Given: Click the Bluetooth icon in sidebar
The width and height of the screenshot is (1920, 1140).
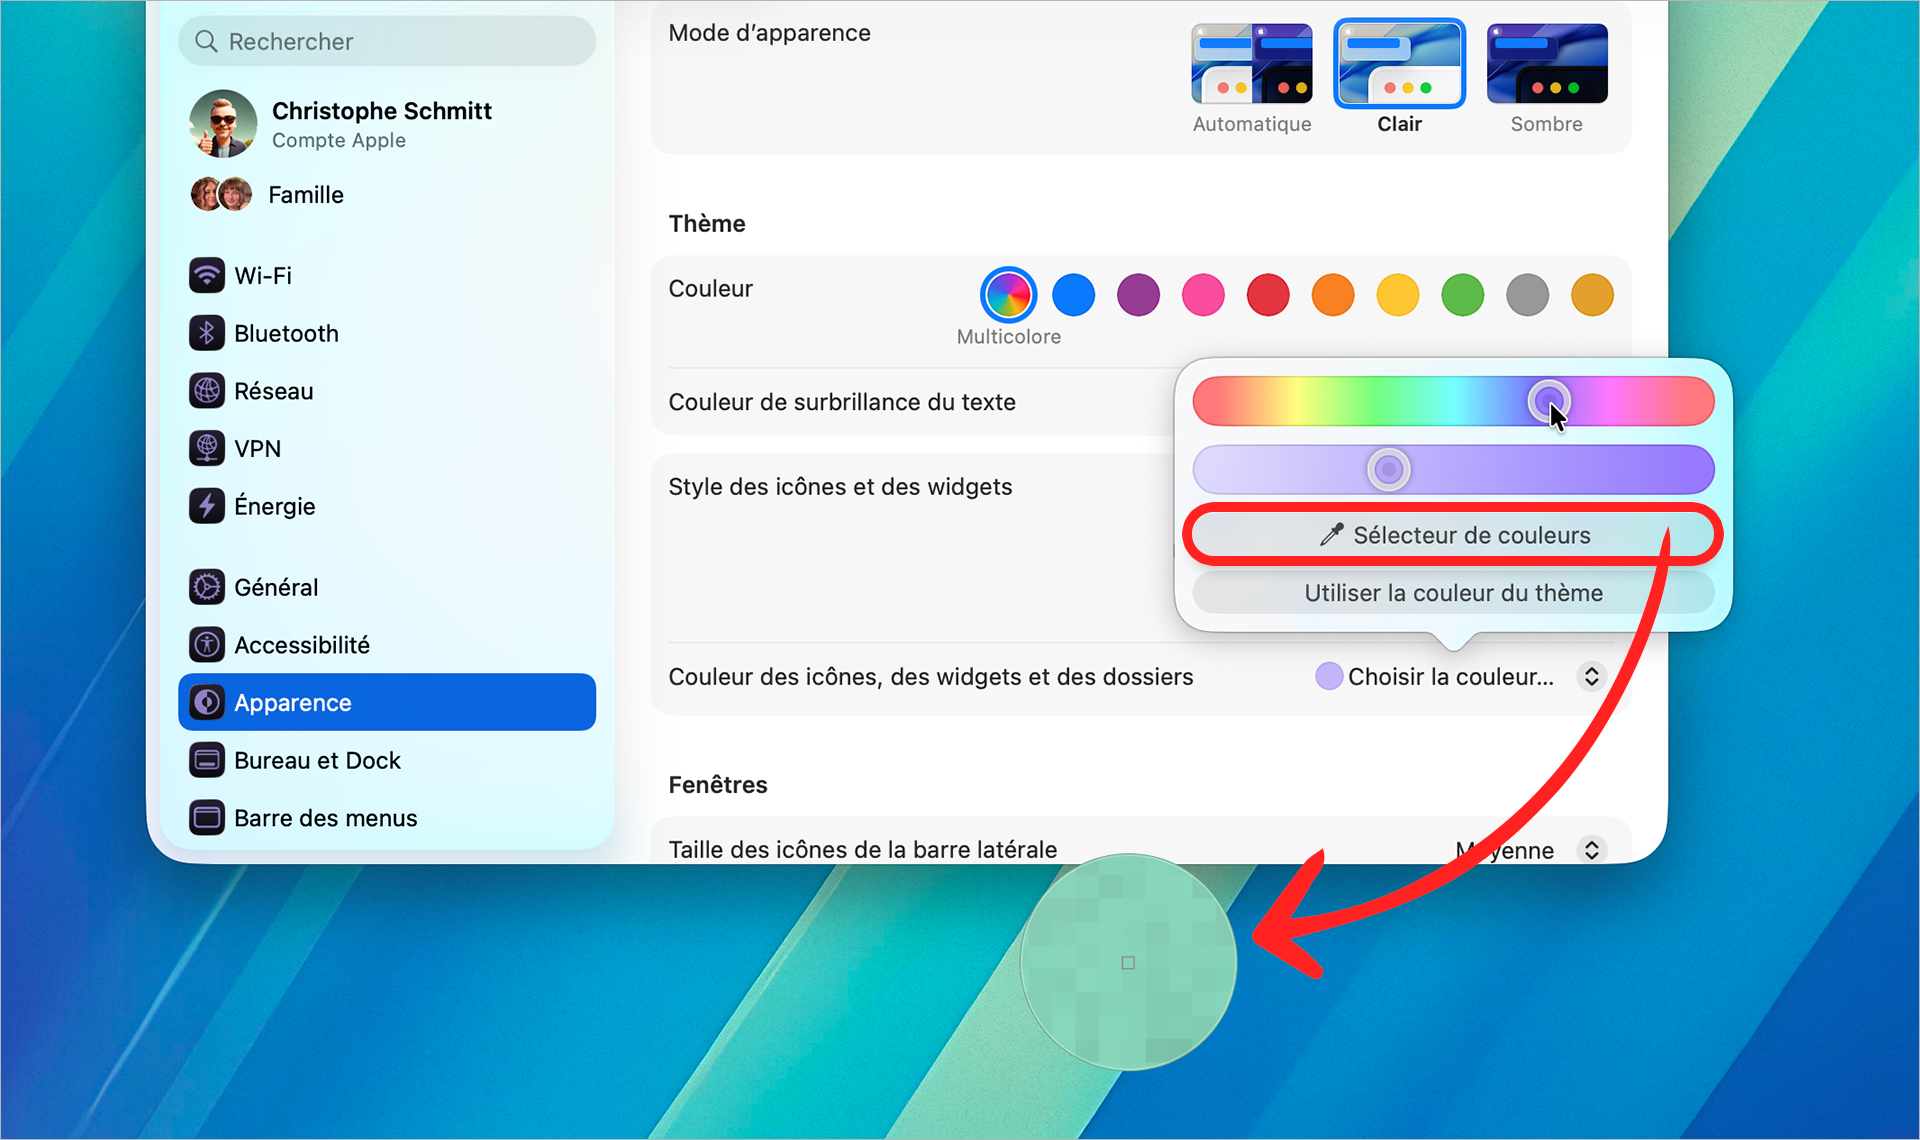Looking at the screenshot, I should [207, 333].
